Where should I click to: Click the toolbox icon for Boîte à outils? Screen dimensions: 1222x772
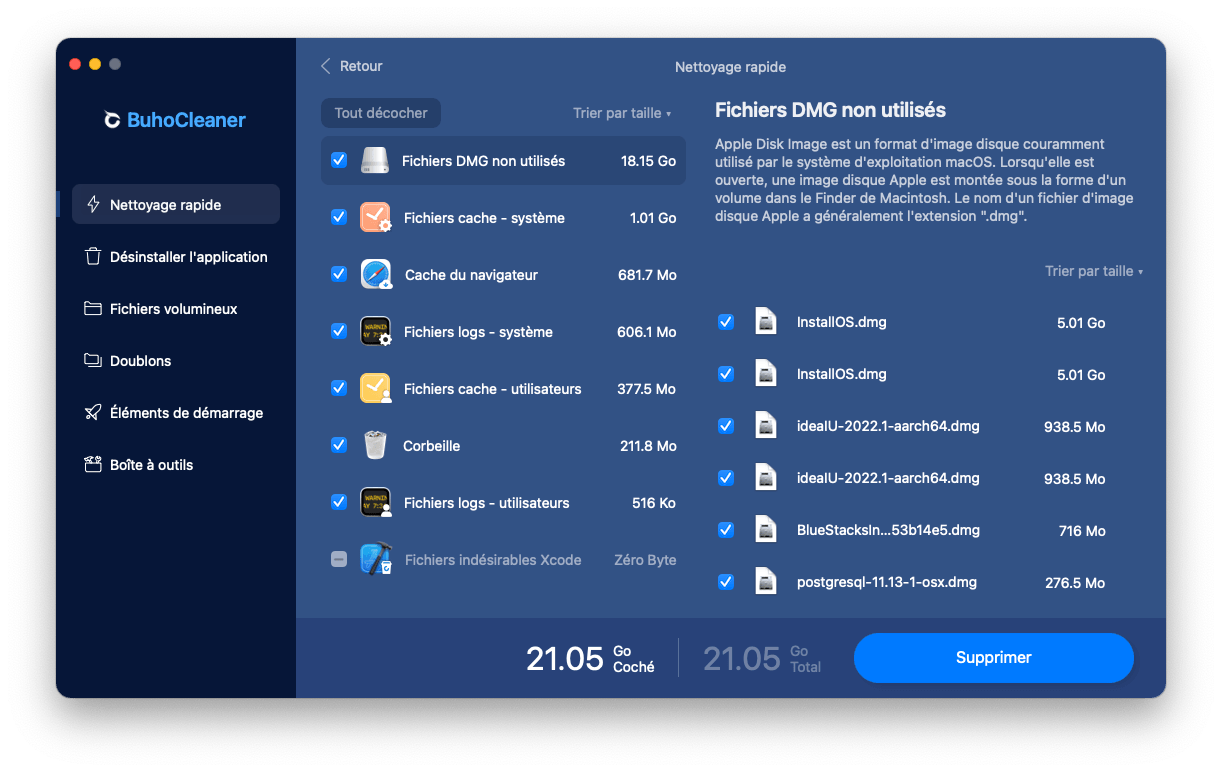pyautogui.click(x=93, y=464)
